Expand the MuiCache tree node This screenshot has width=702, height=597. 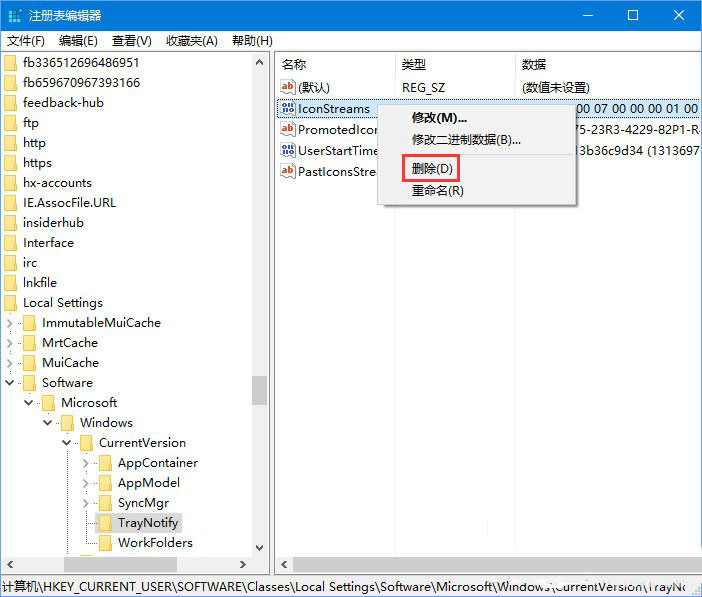[x=9, y=363]
